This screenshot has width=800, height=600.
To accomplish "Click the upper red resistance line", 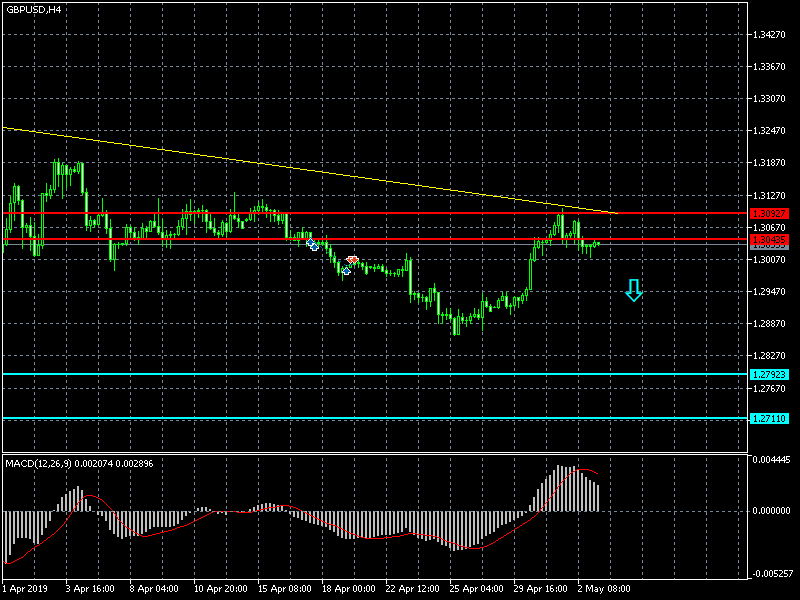I will 400,213.
